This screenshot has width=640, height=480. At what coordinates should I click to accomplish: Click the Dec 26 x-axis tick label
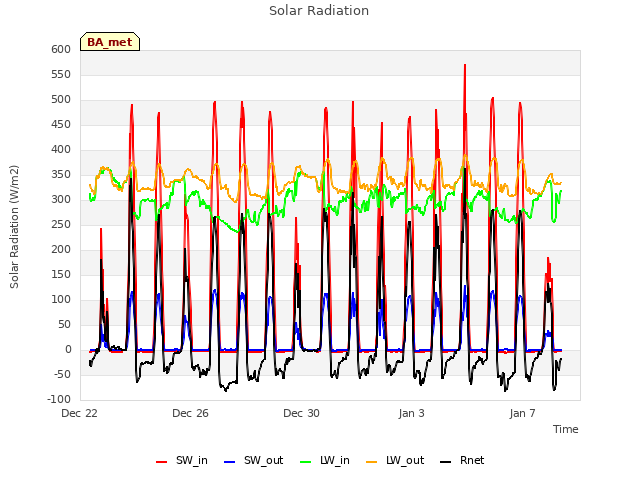coord(190,413)
